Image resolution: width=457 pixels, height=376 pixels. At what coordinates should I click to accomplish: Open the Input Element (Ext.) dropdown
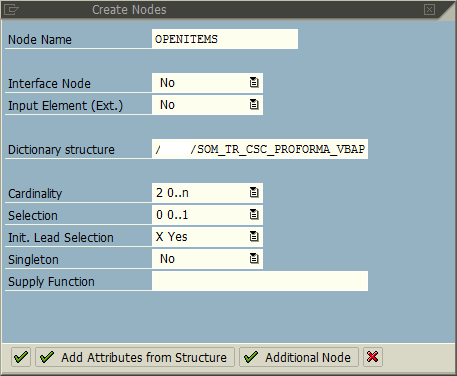click(254, 104)
